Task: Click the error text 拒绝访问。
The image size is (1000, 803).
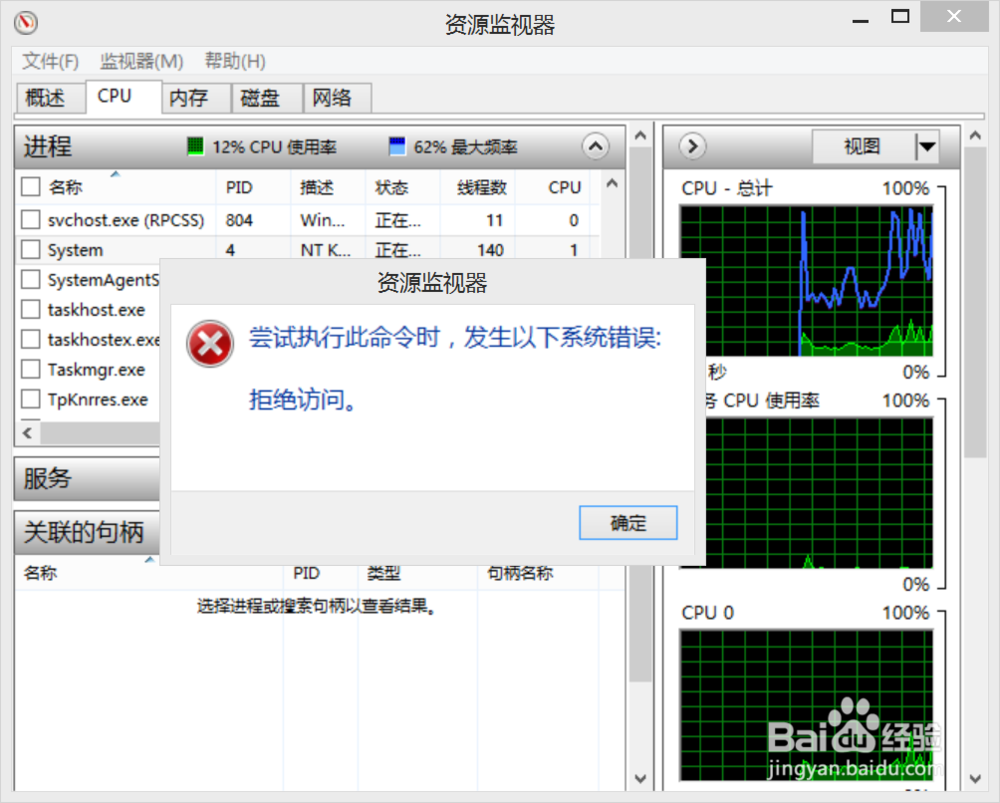Action: 302,400
